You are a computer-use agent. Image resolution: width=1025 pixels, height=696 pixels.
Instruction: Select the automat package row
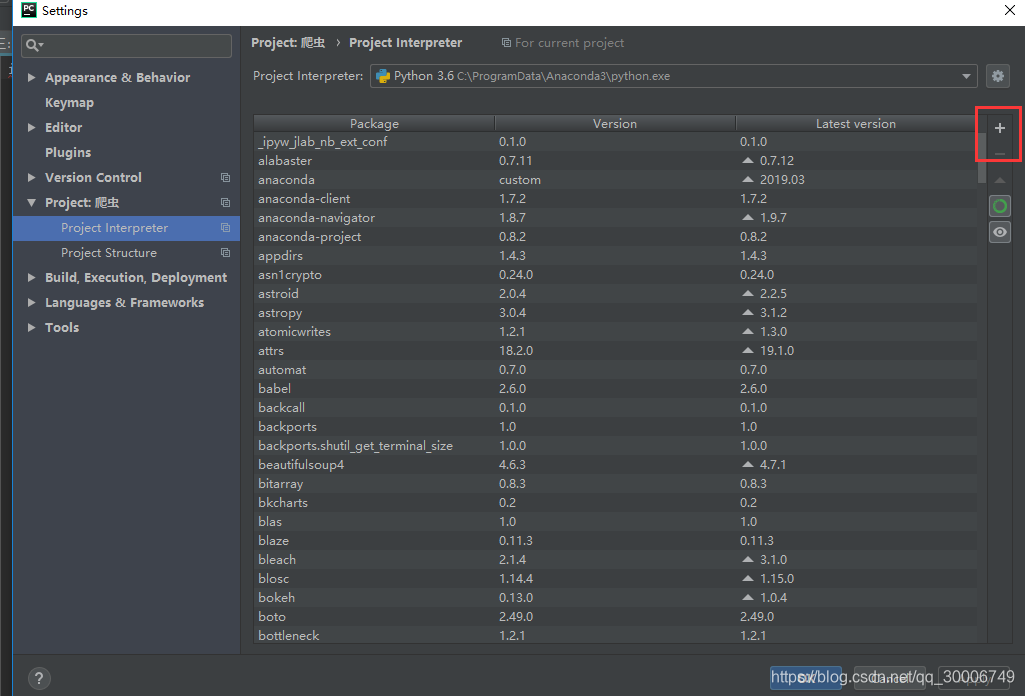[615, 369]
